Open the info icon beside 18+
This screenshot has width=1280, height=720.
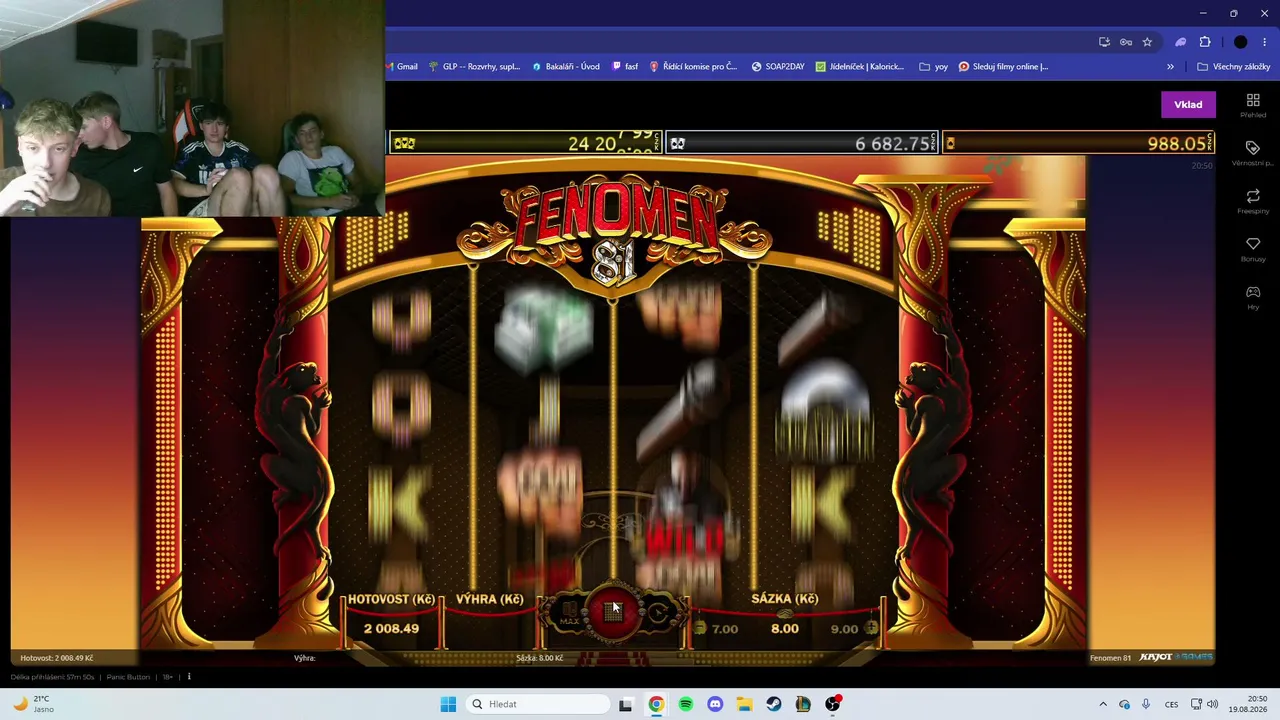tap(189, 677)
